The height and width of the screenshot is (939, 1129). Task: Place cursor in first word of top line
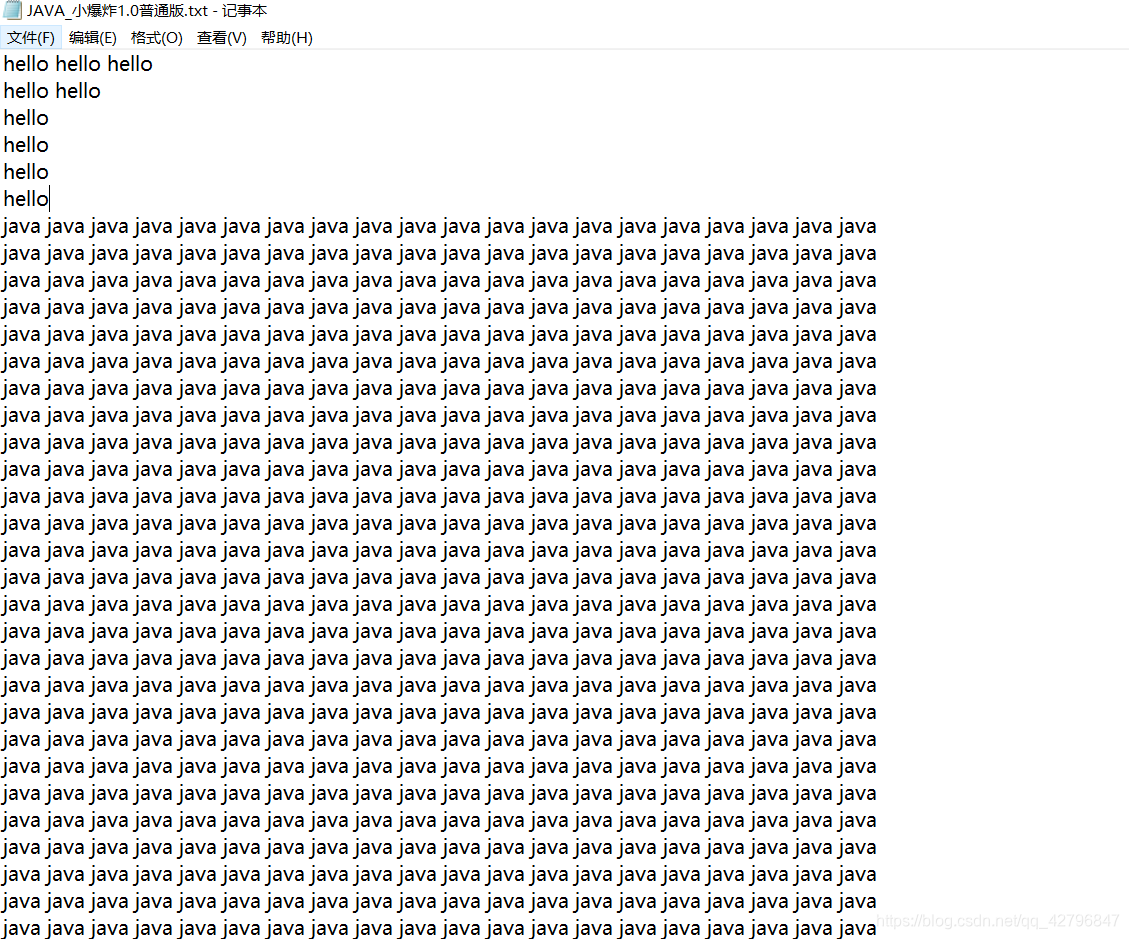(x=26, y=64)
